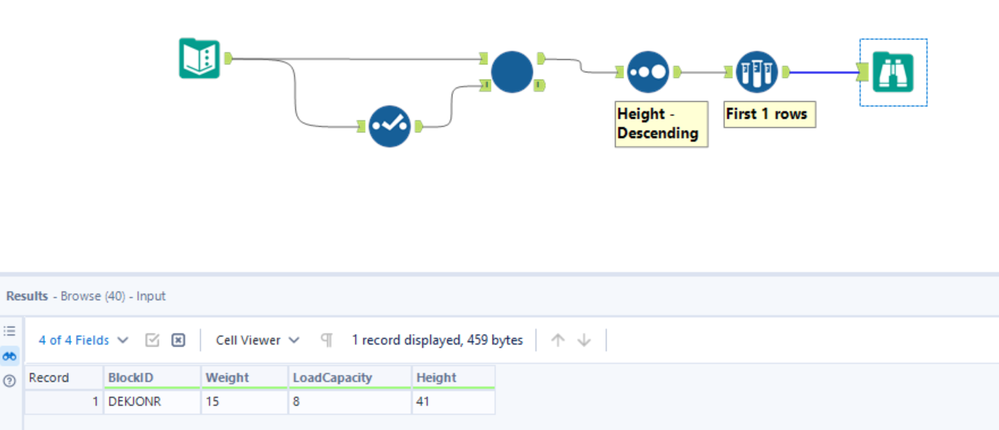Screen dimensions: 999x430
Task: Click the Input Data tool output anchor
Action: click(228, 59)
